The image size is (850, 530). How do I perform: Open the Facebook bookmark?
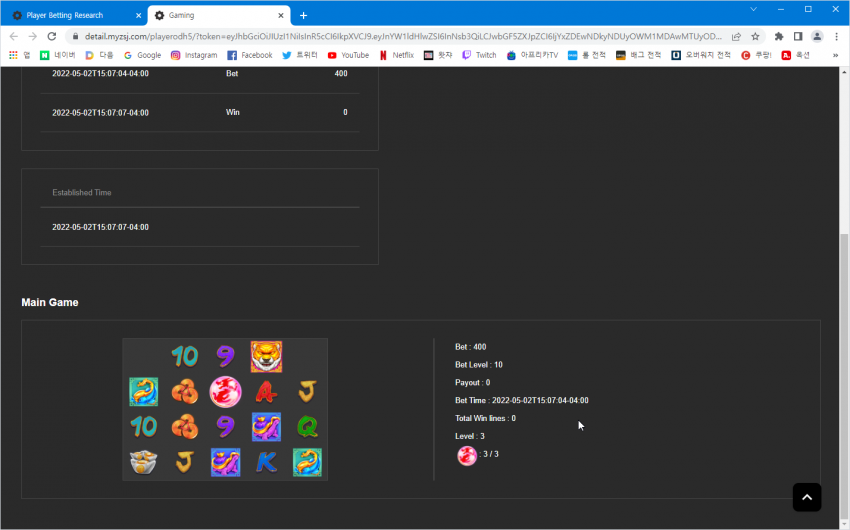(250, 55)
